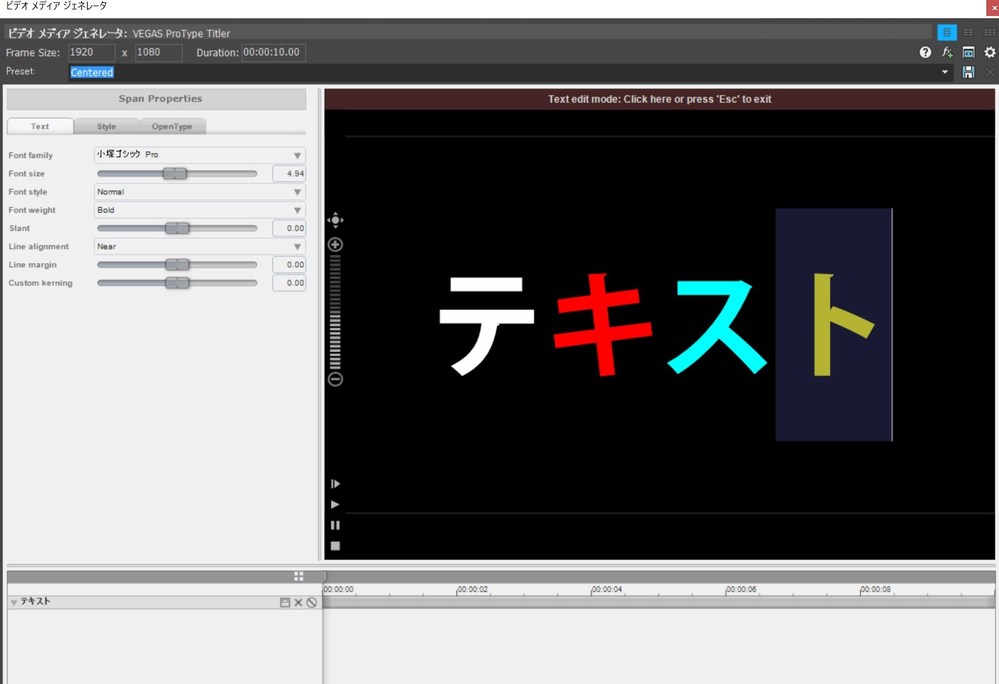Expand the Font weight Bold dropdown

point(297,210)
